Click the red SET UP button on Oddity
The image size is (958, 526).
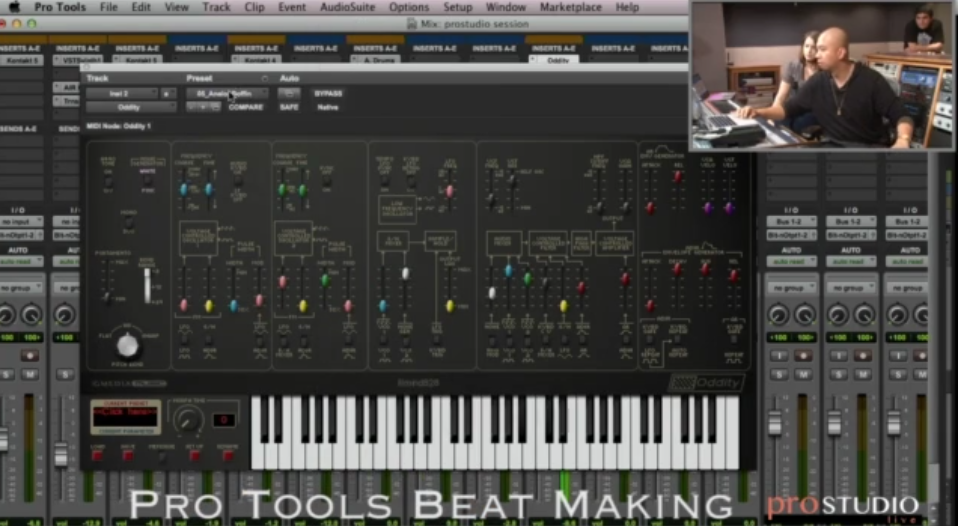point(194,456)
